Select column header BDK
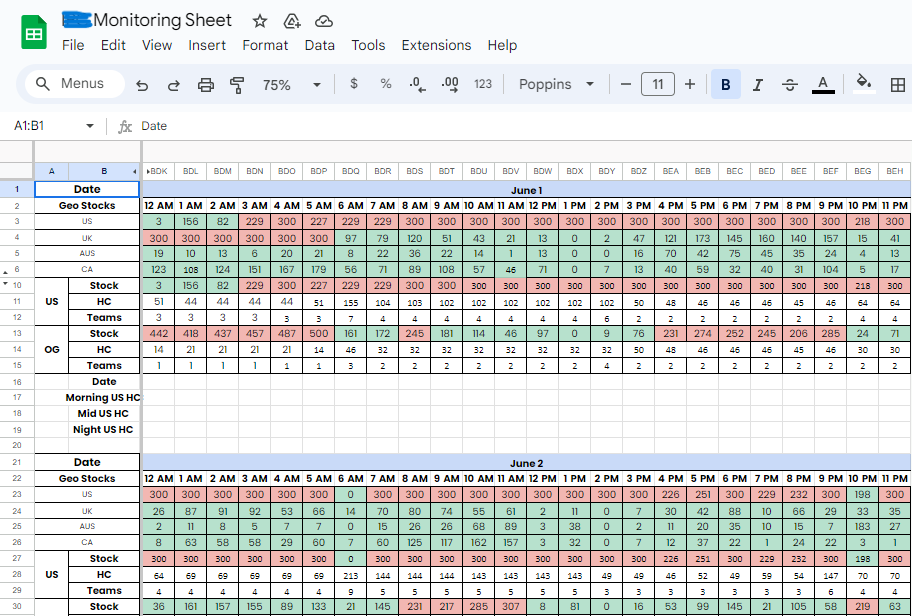This screenshot has width=912, height=616. pos(159,172)
